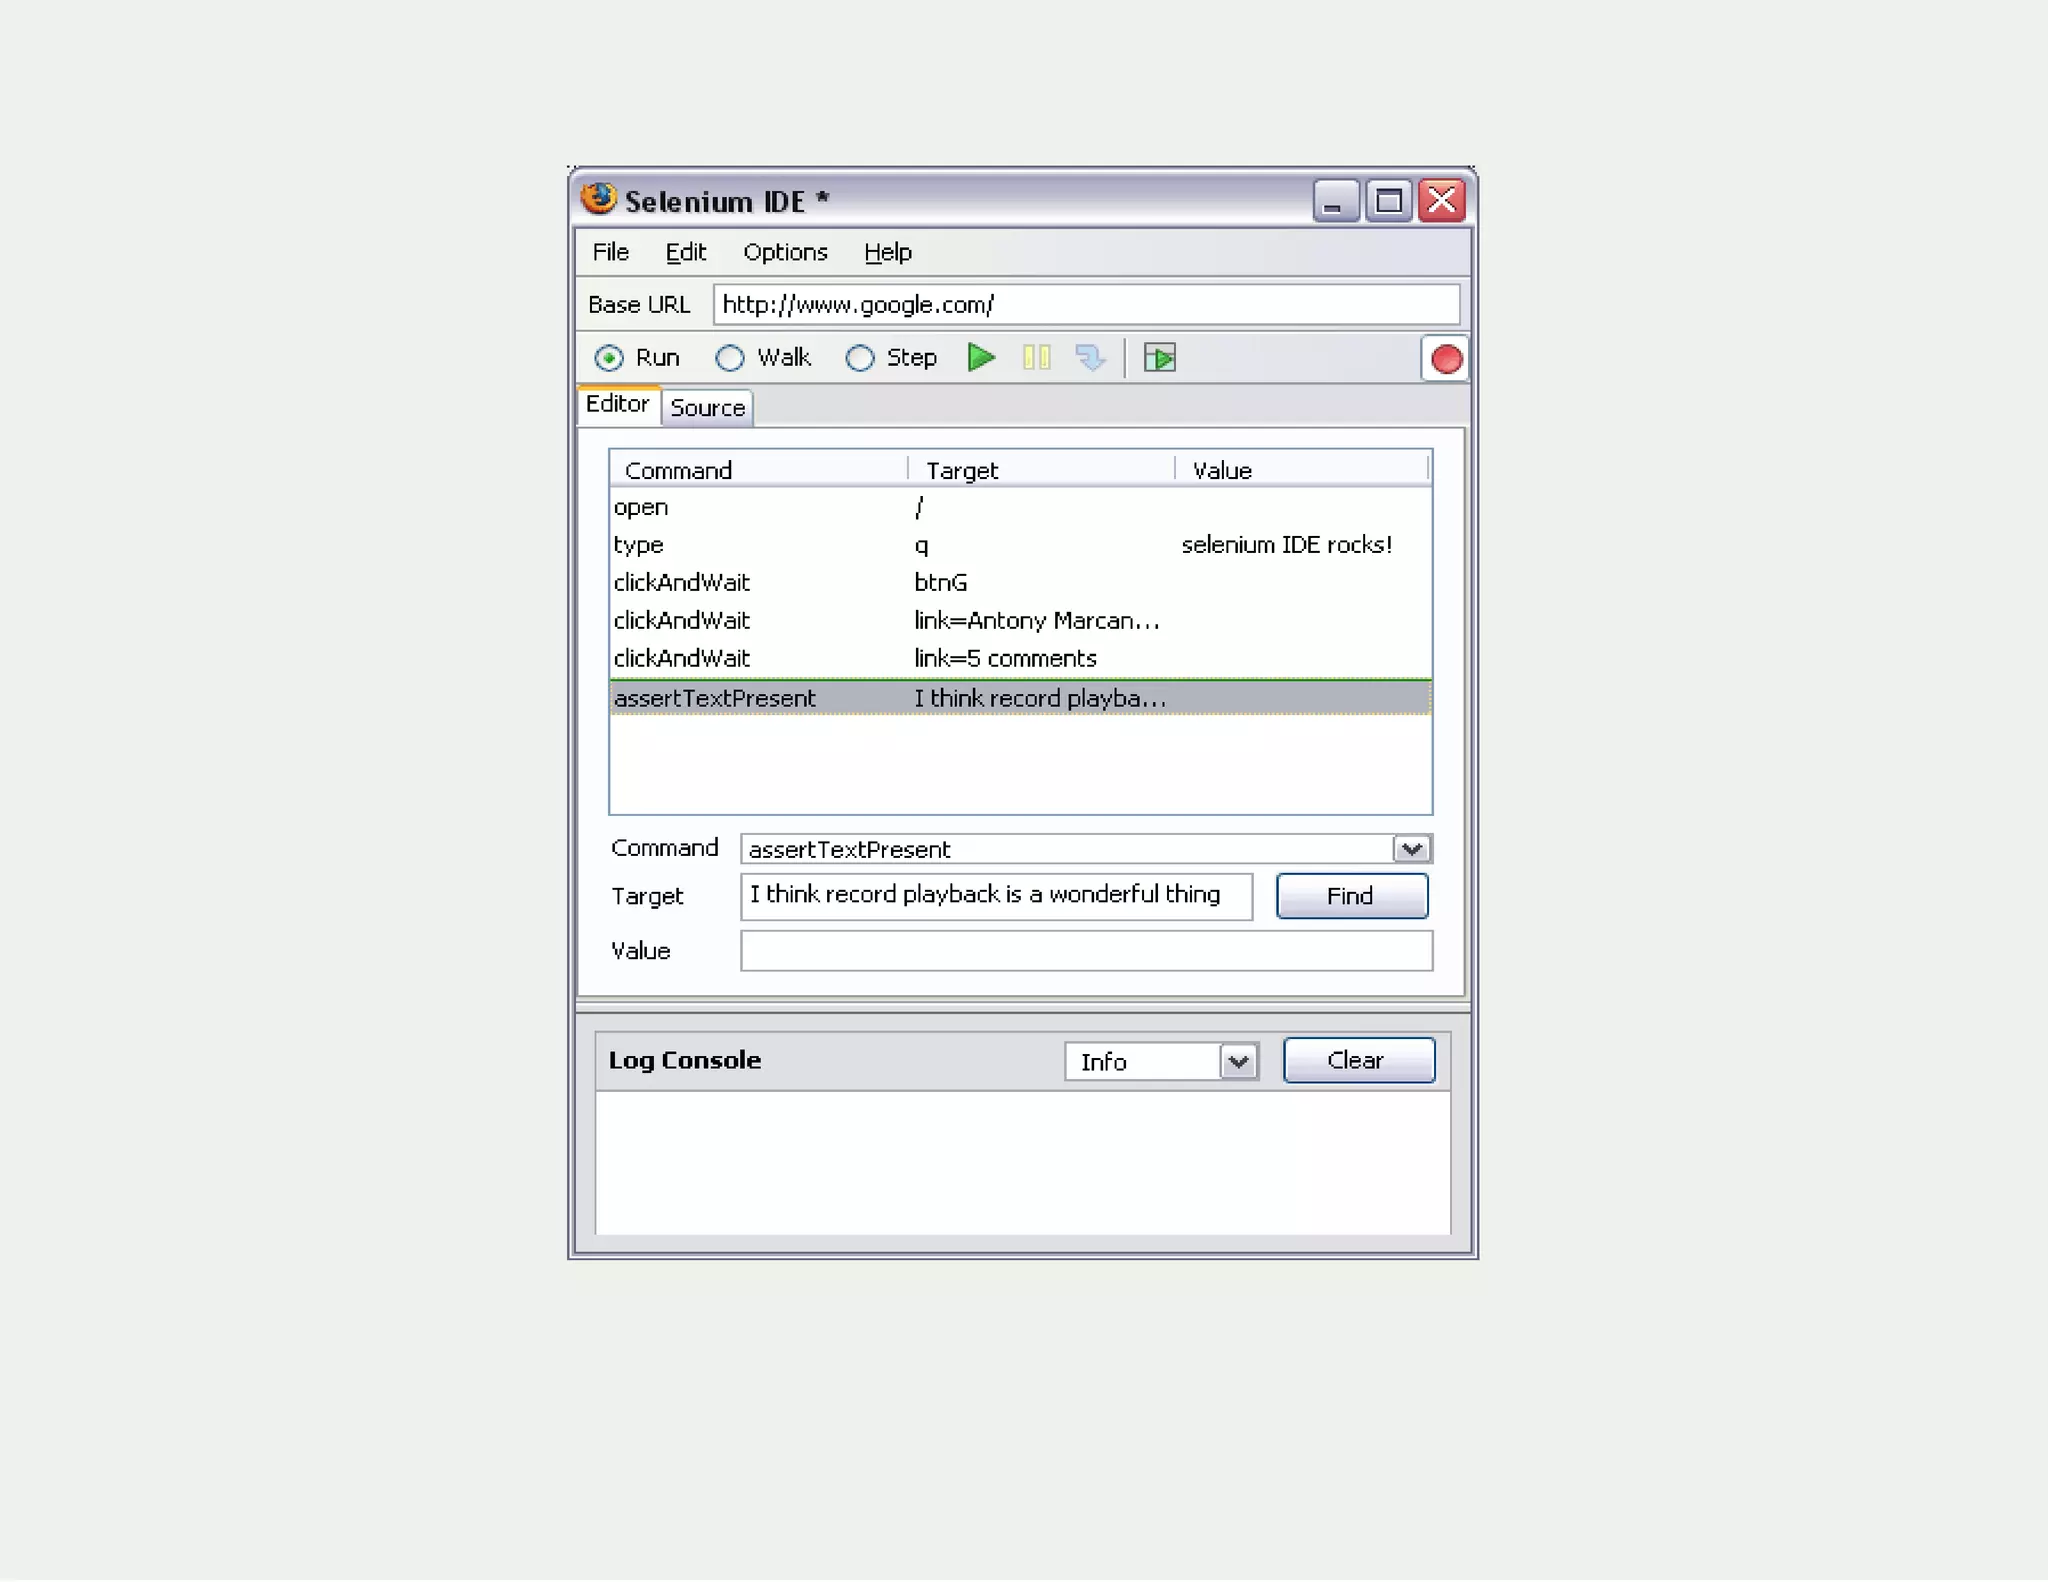This screenshot has height=1582, width=2048.
Task: Click the TestRunner play icon
Action: coord(1160,357)
